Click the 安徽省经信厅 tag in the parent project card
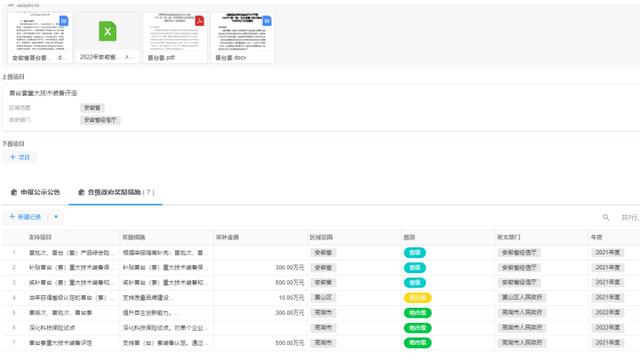 coord(100,120)
